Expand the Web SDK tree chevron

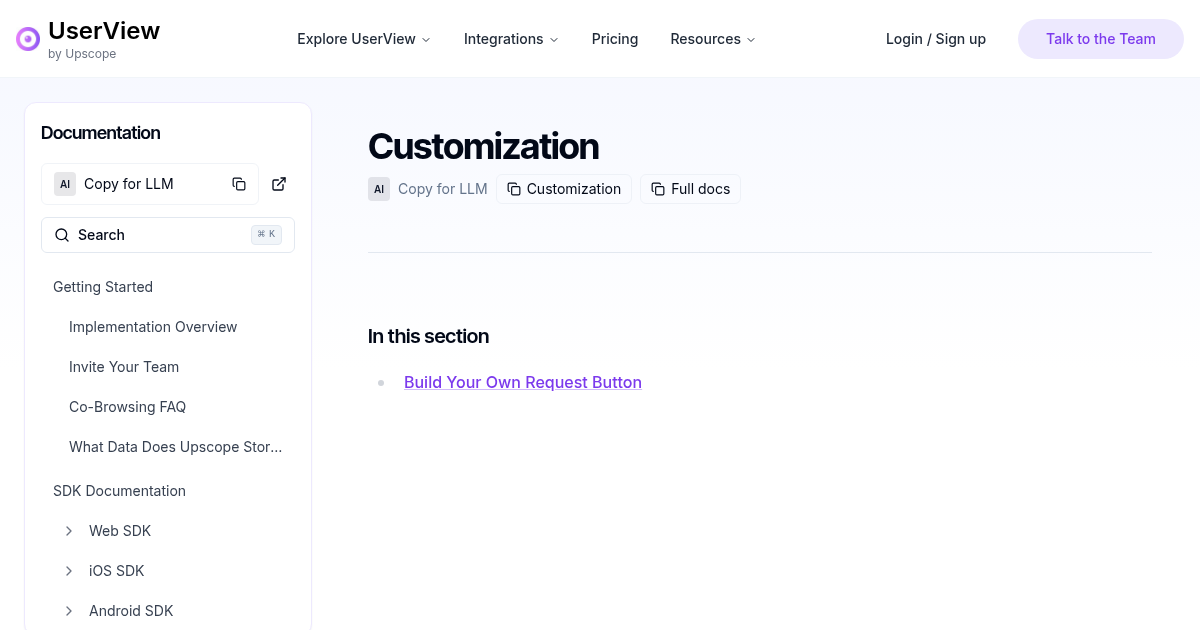coord(69,531)
